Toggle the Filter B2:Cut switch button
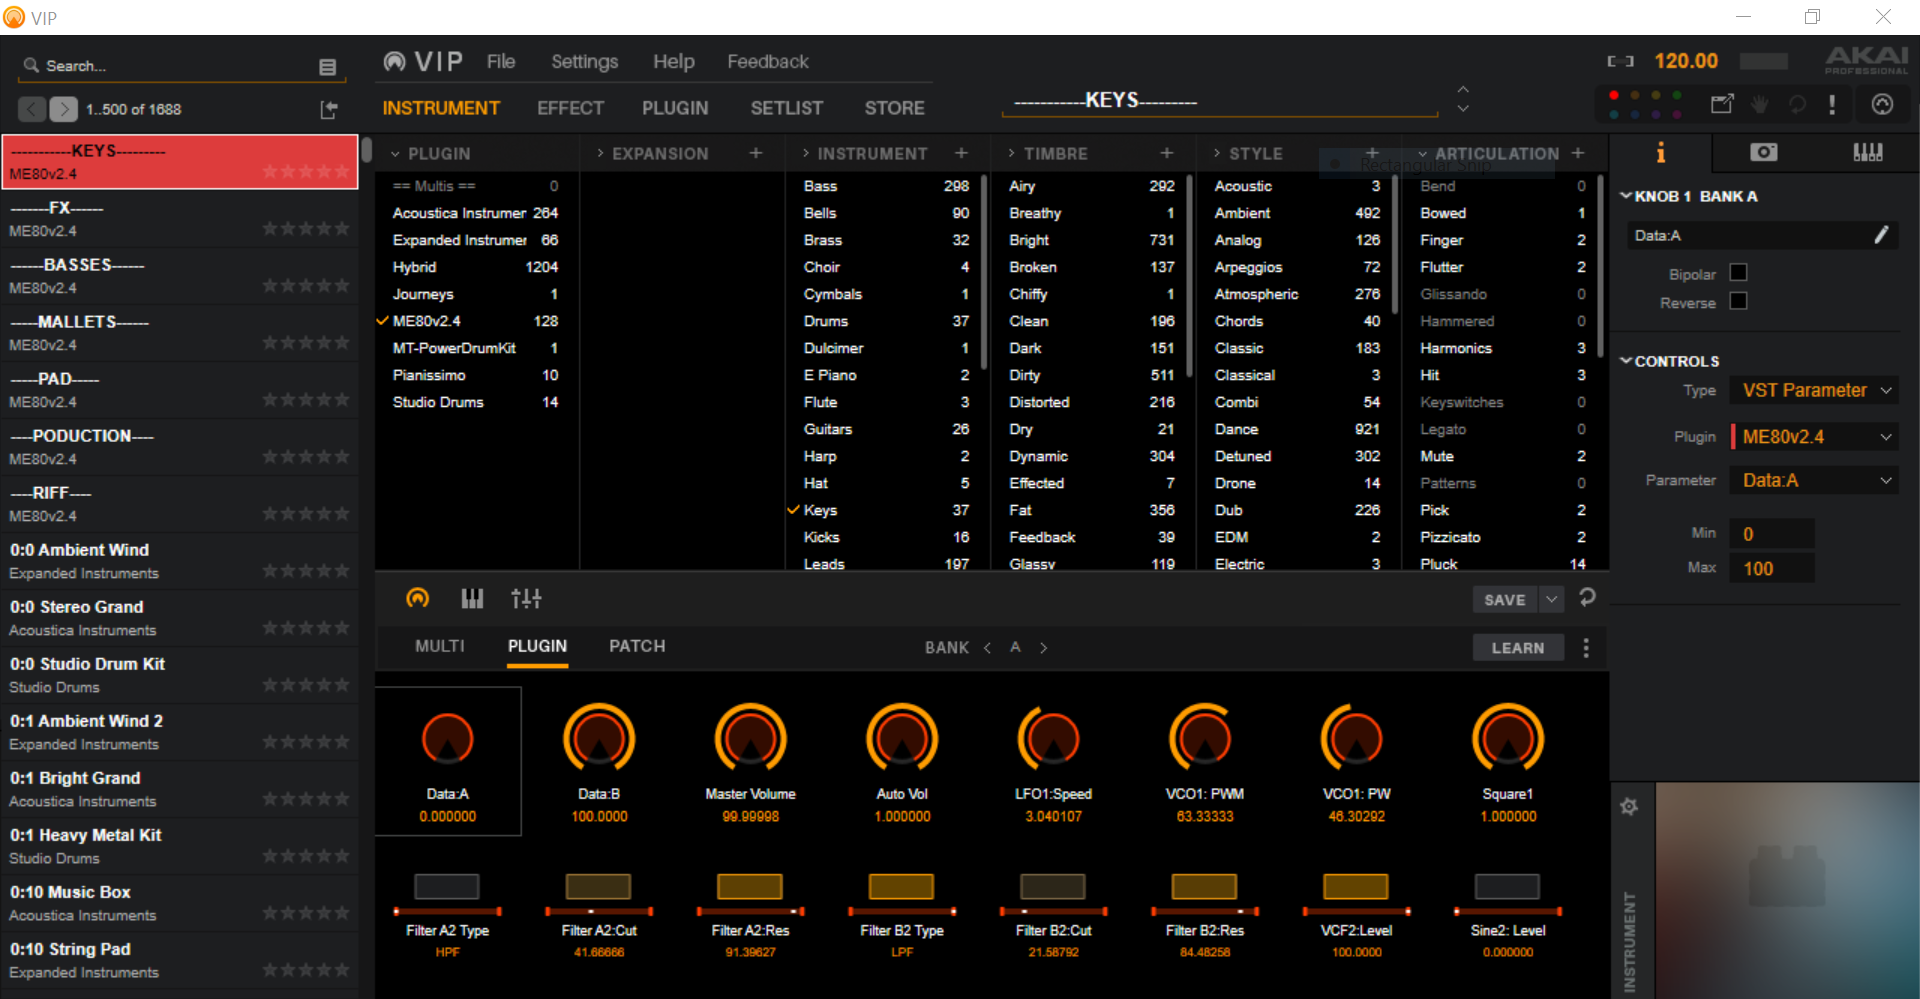 [1053, 886]
